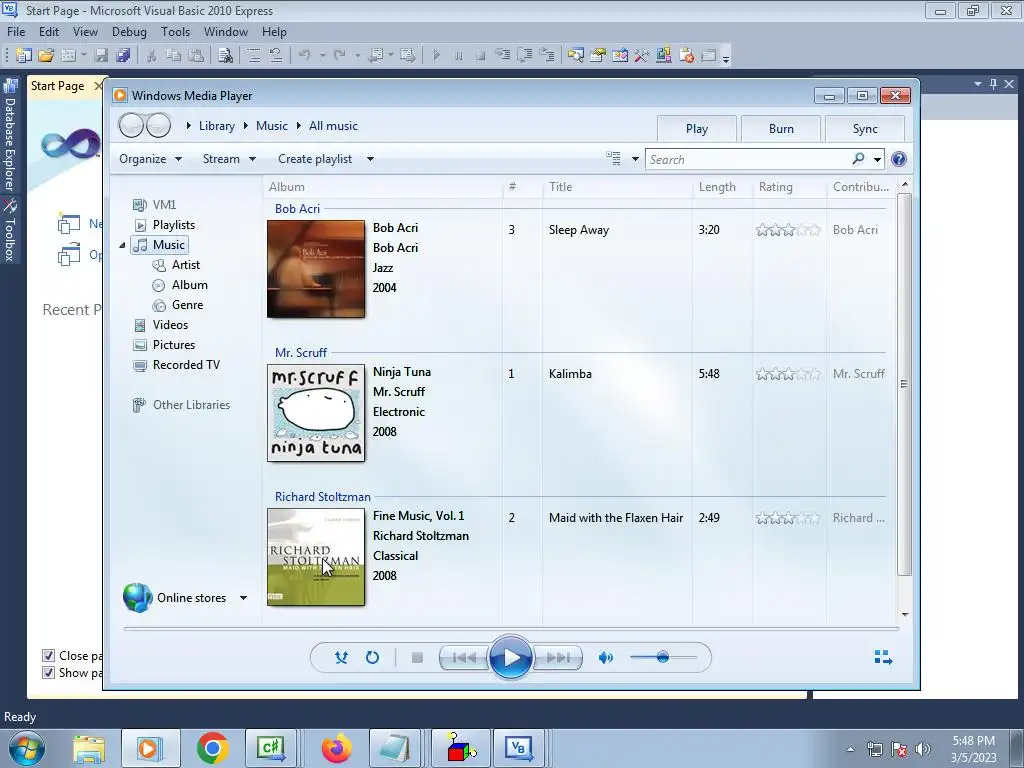The height and width of the screenshot is (768, 1024).
Task: Open the Stream dropdown
Action: pyautogui.click(x=229, y=159)
